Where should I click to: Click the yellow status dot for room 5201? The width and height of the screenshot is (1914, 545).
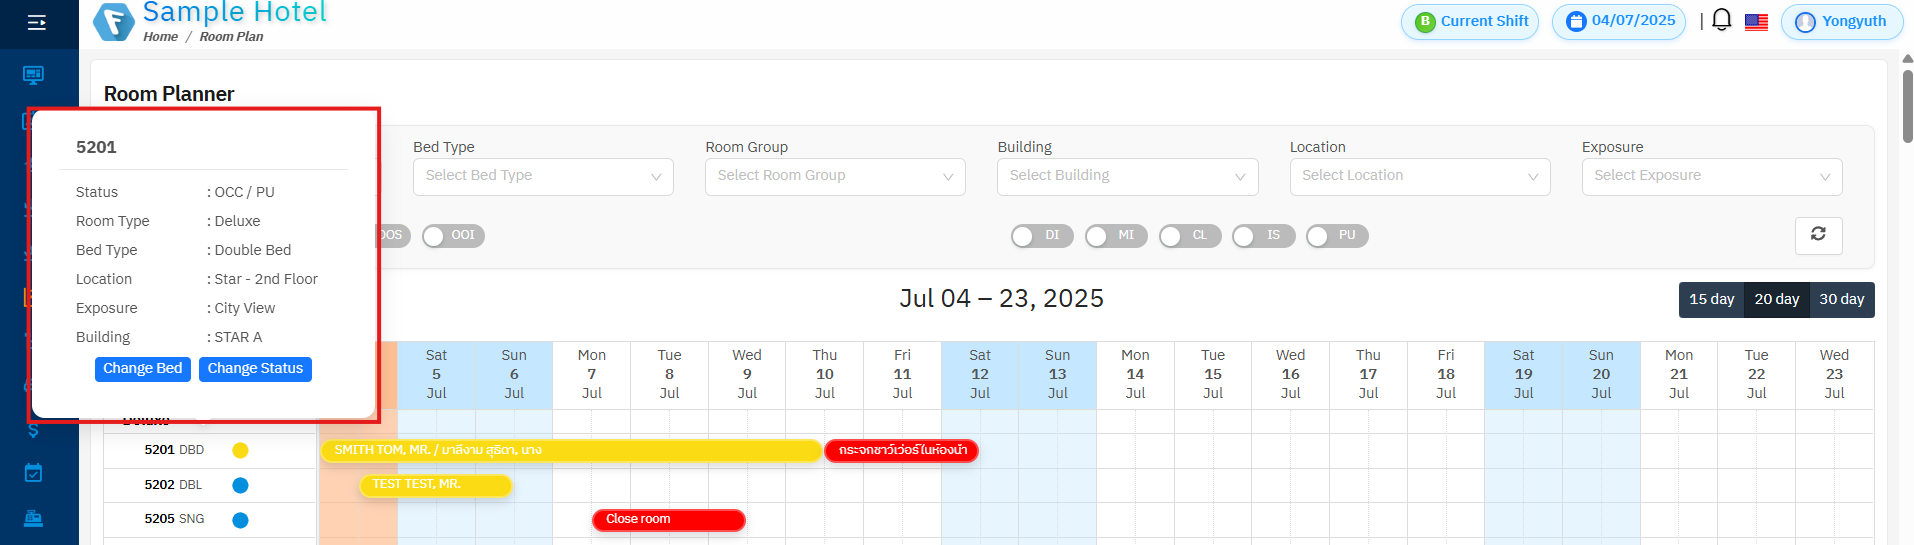[240, 450]
